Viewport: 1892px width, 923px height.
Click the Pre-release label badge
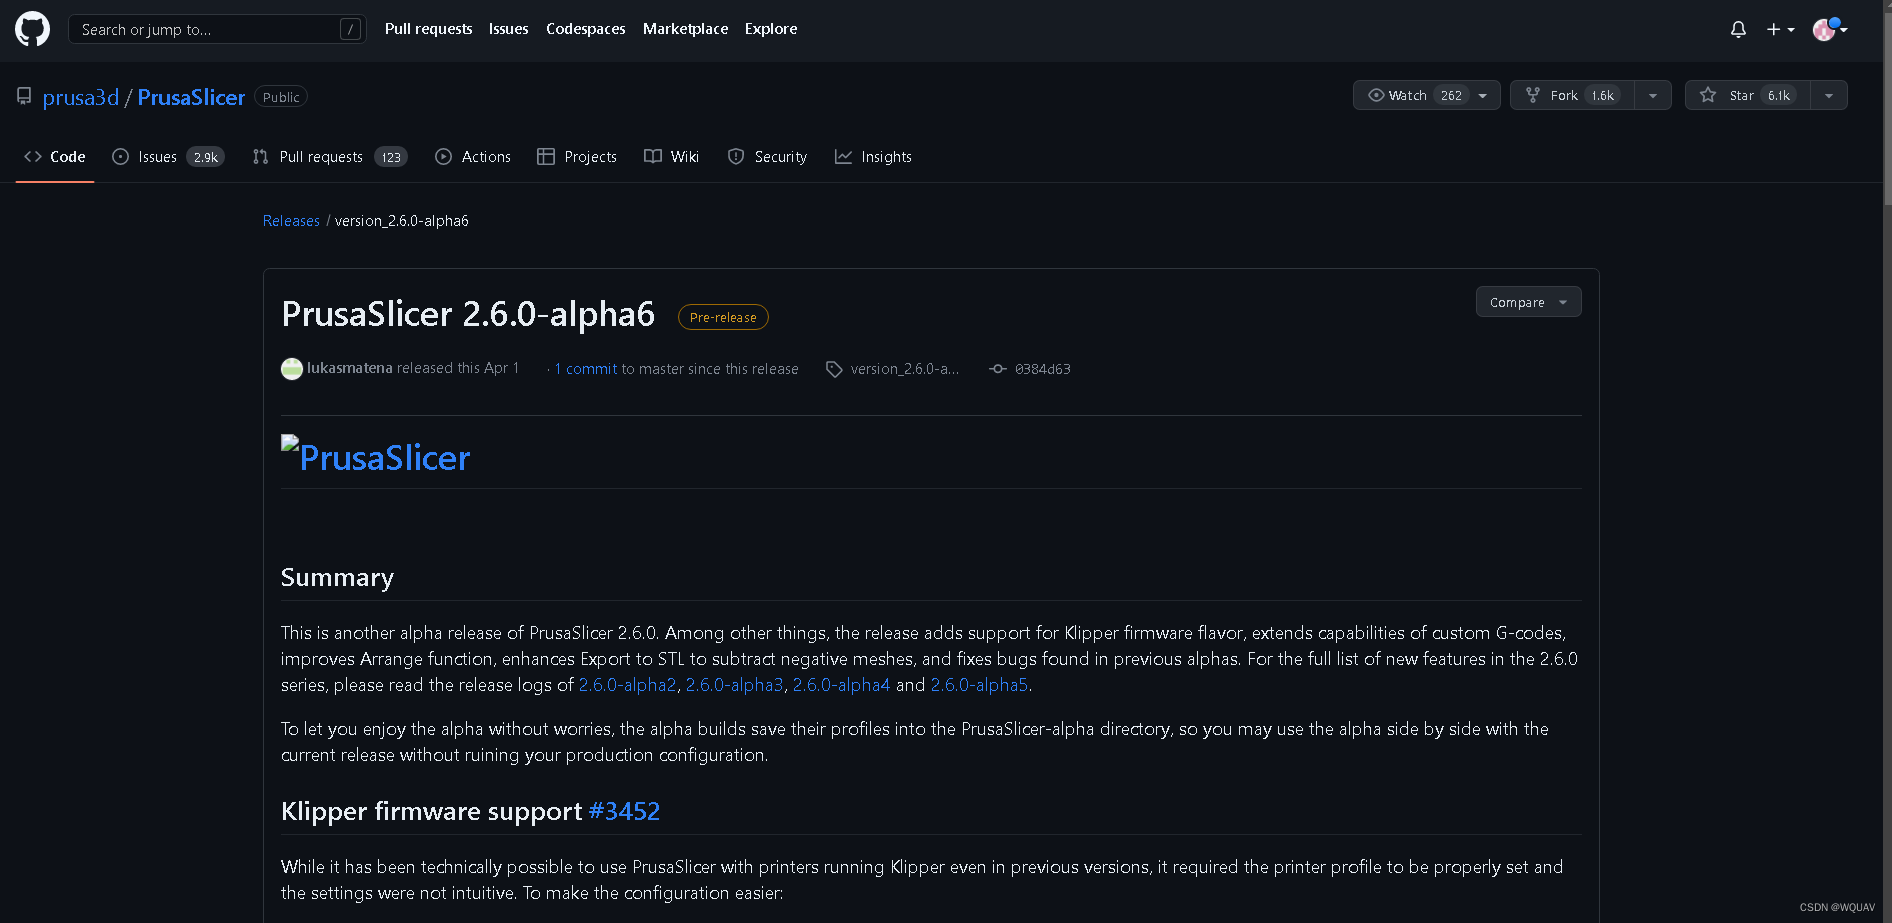coord(723,317)
